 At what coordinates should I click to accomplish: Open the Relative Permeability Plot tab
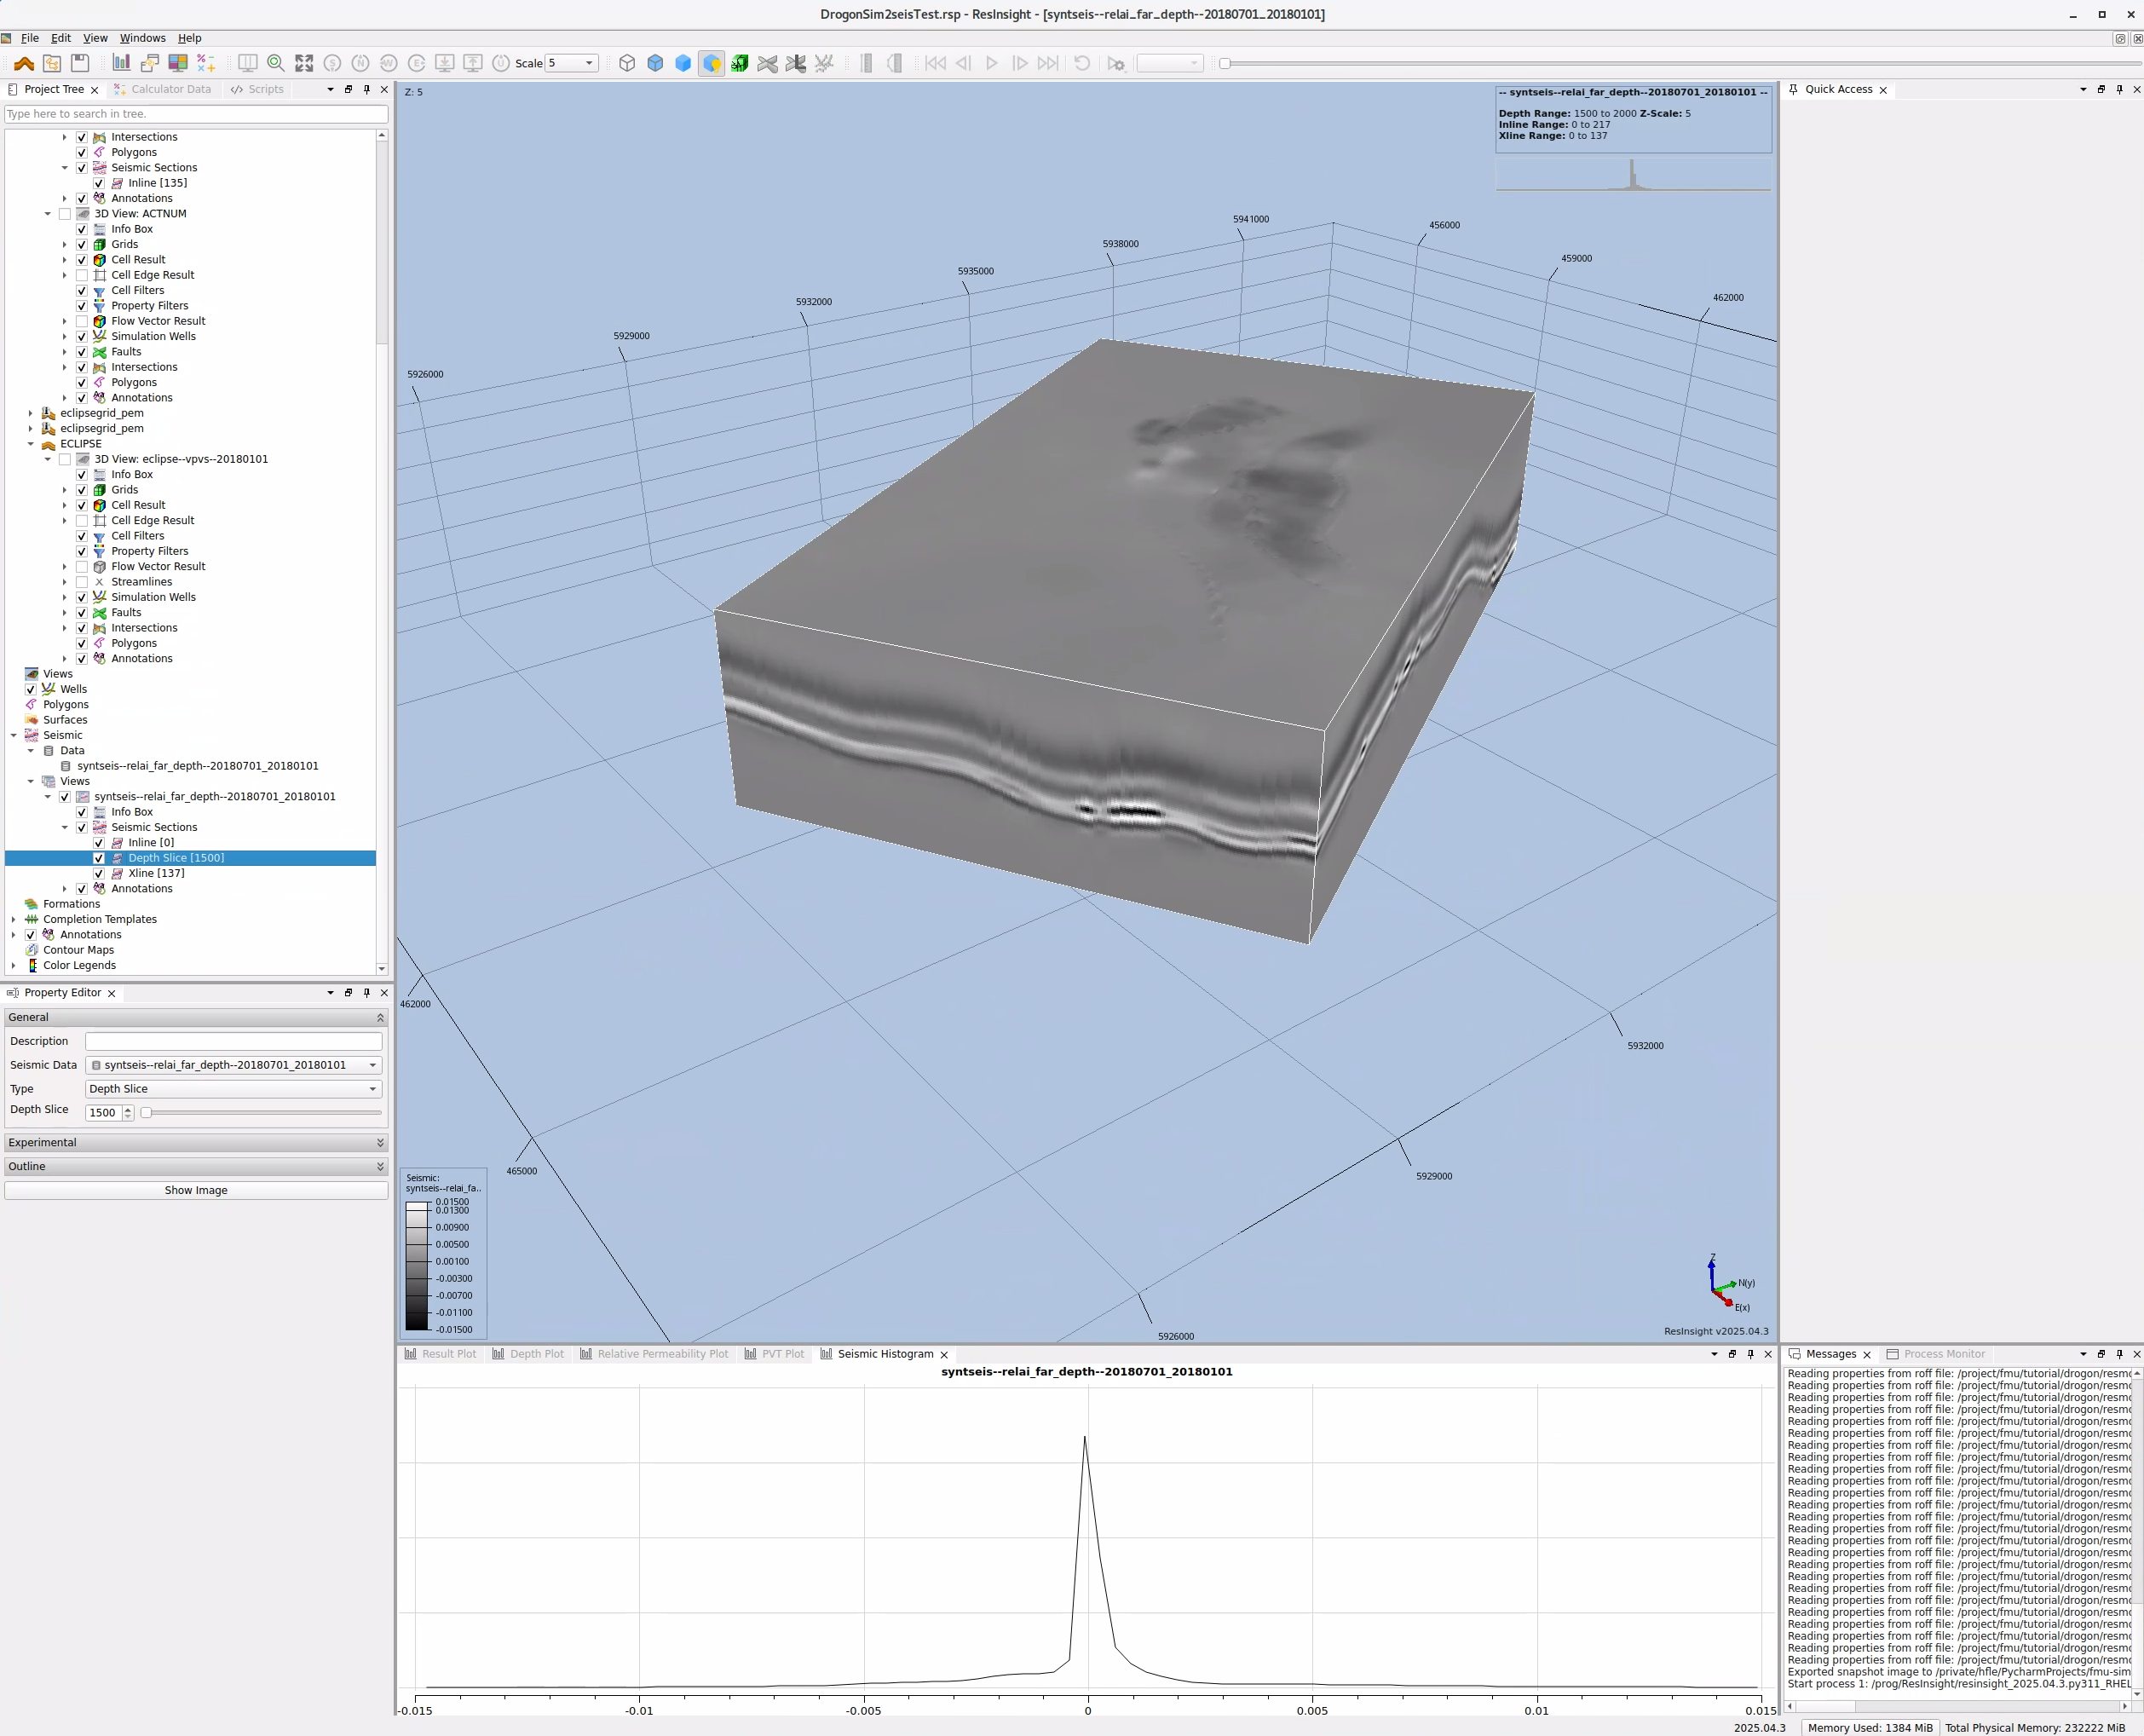click(x=654, y=1354)
